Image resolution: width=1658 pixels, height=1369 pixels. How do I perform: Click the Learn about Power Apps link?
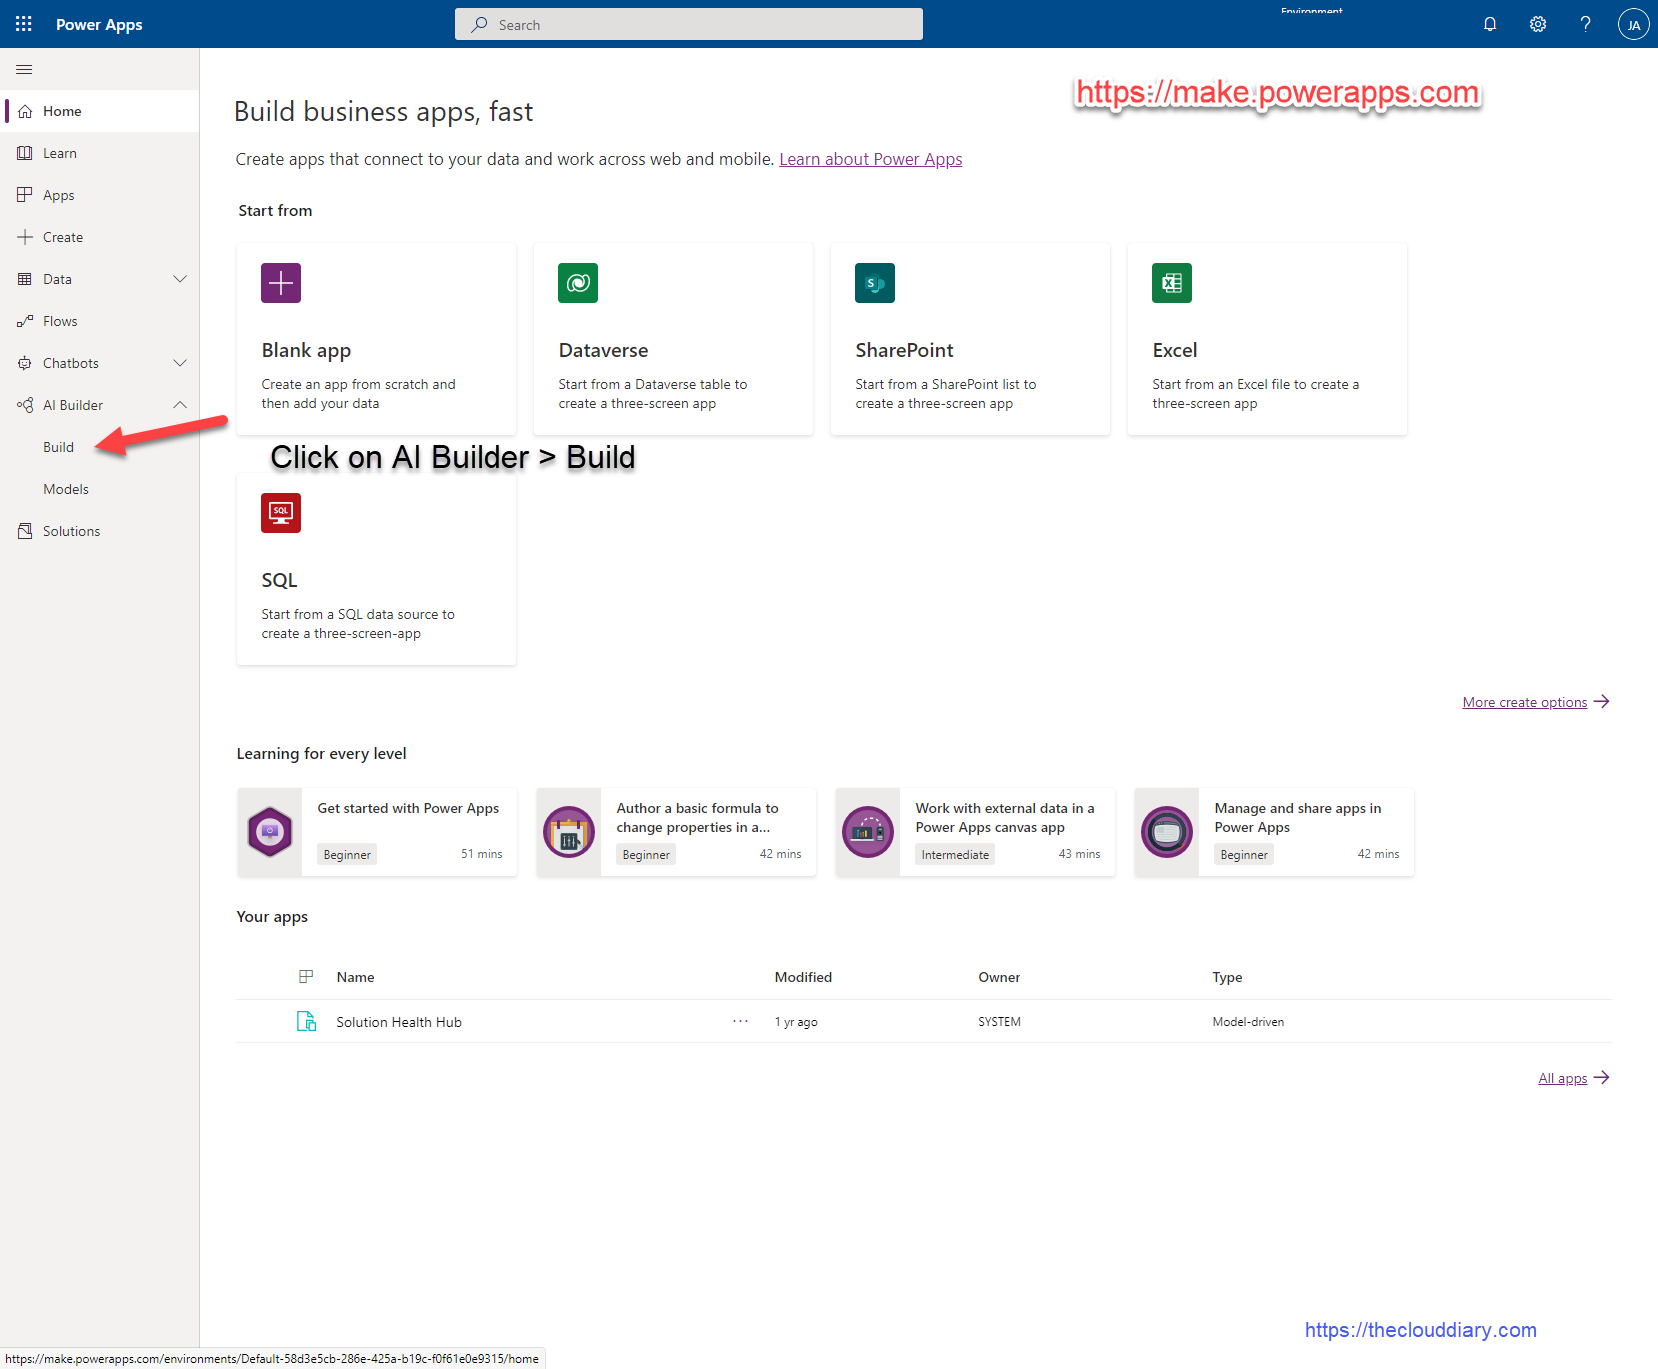coord(870,159)
